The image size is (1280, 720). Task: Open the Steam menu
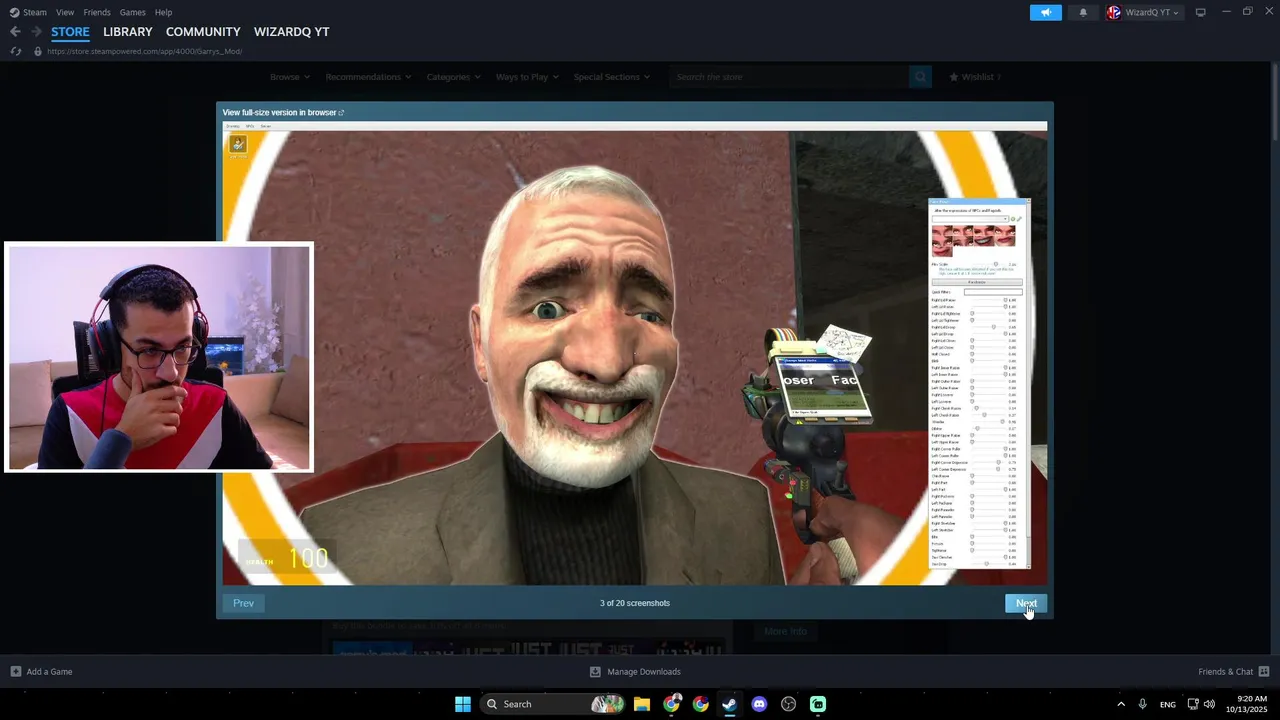click(x=35, y=12)
